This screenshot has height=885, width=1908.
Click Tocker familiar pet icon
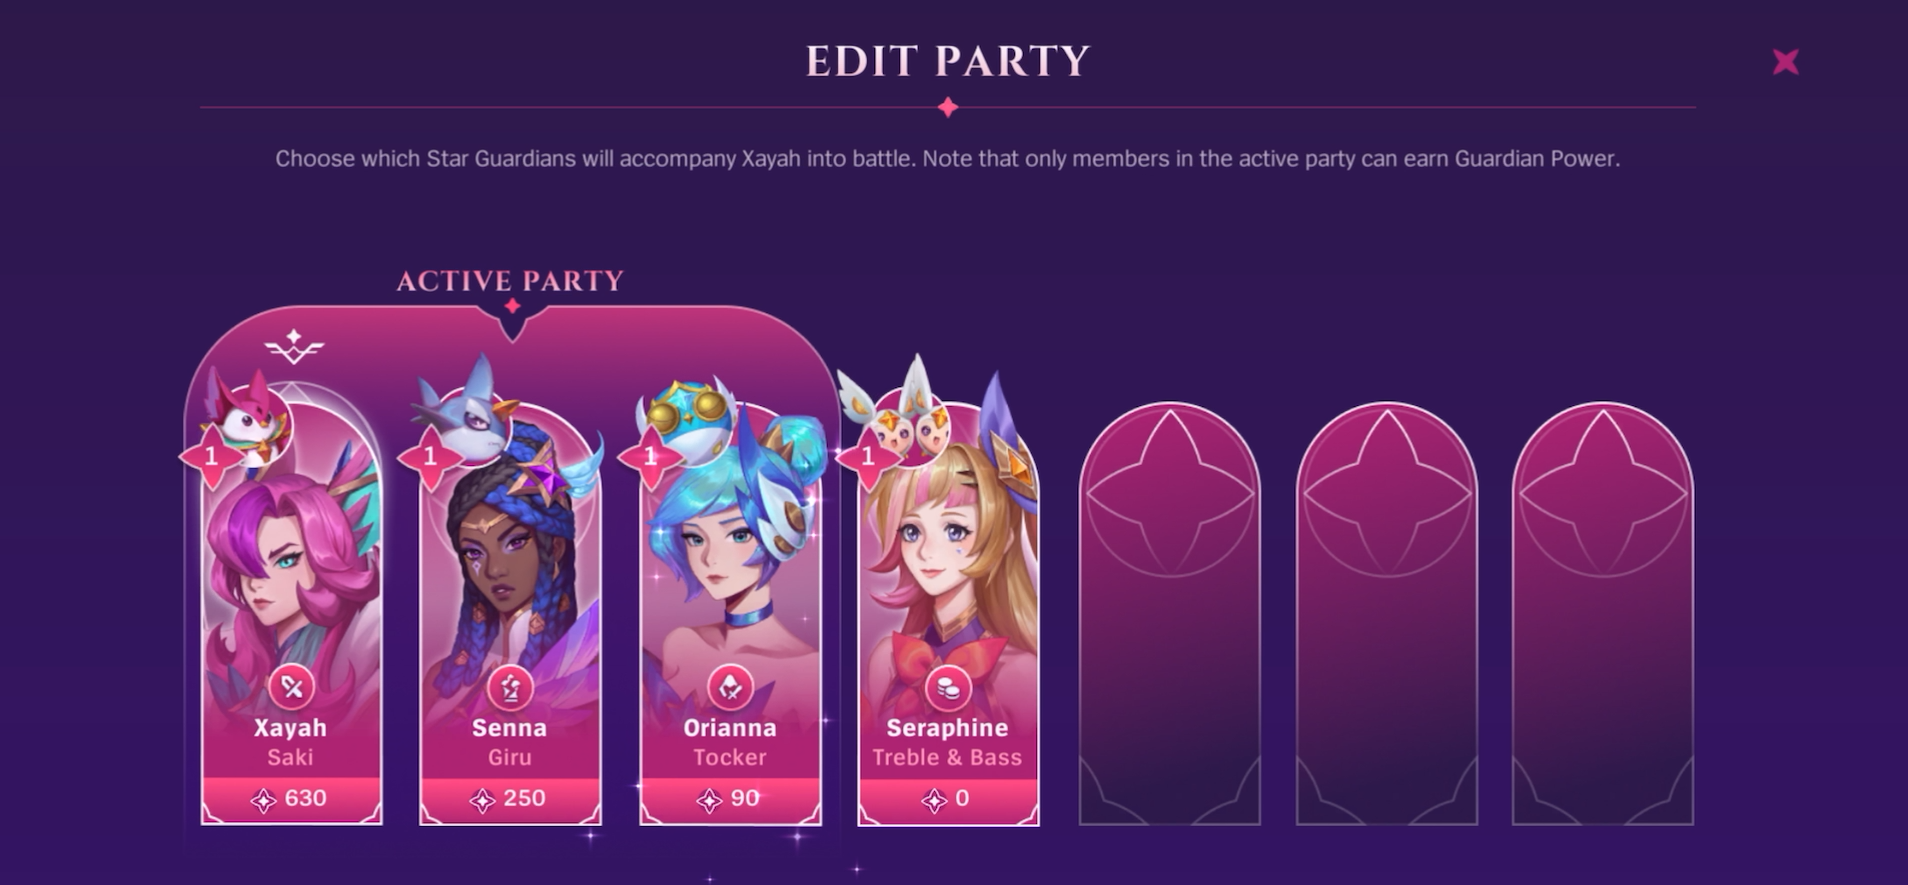pyautogui.click(x=688, y=410)
